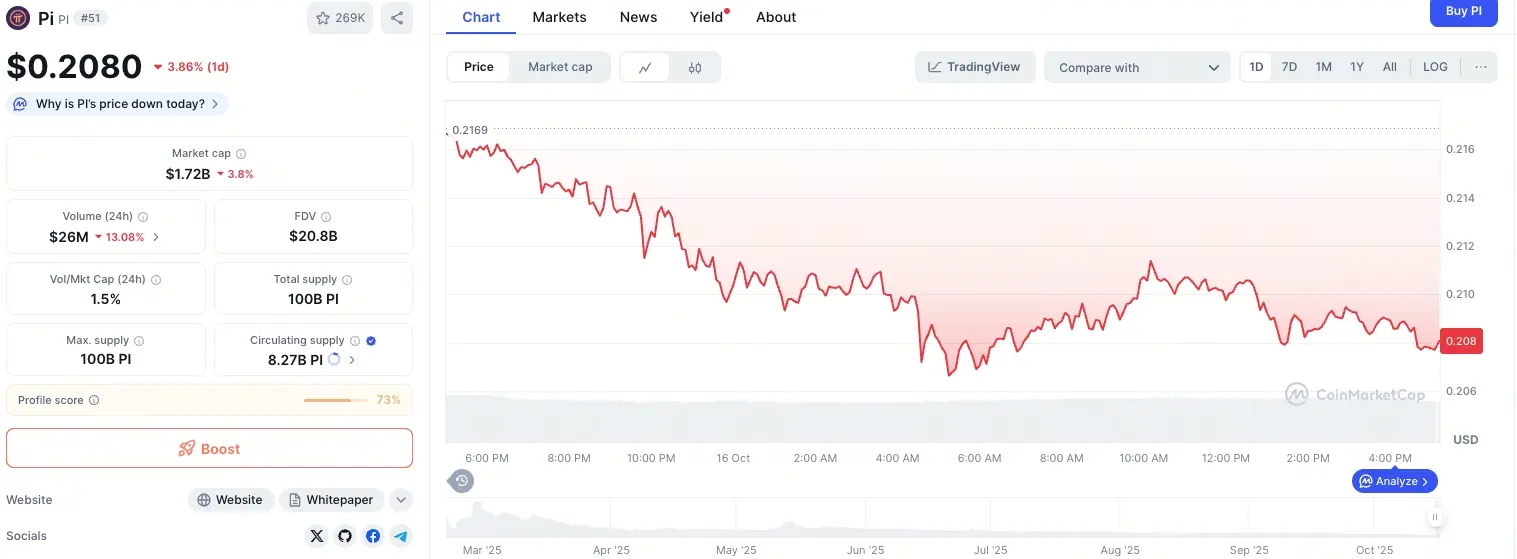1517x559 pixels.
Task: Click the chart history clock icon
Action: pos(462,481)
